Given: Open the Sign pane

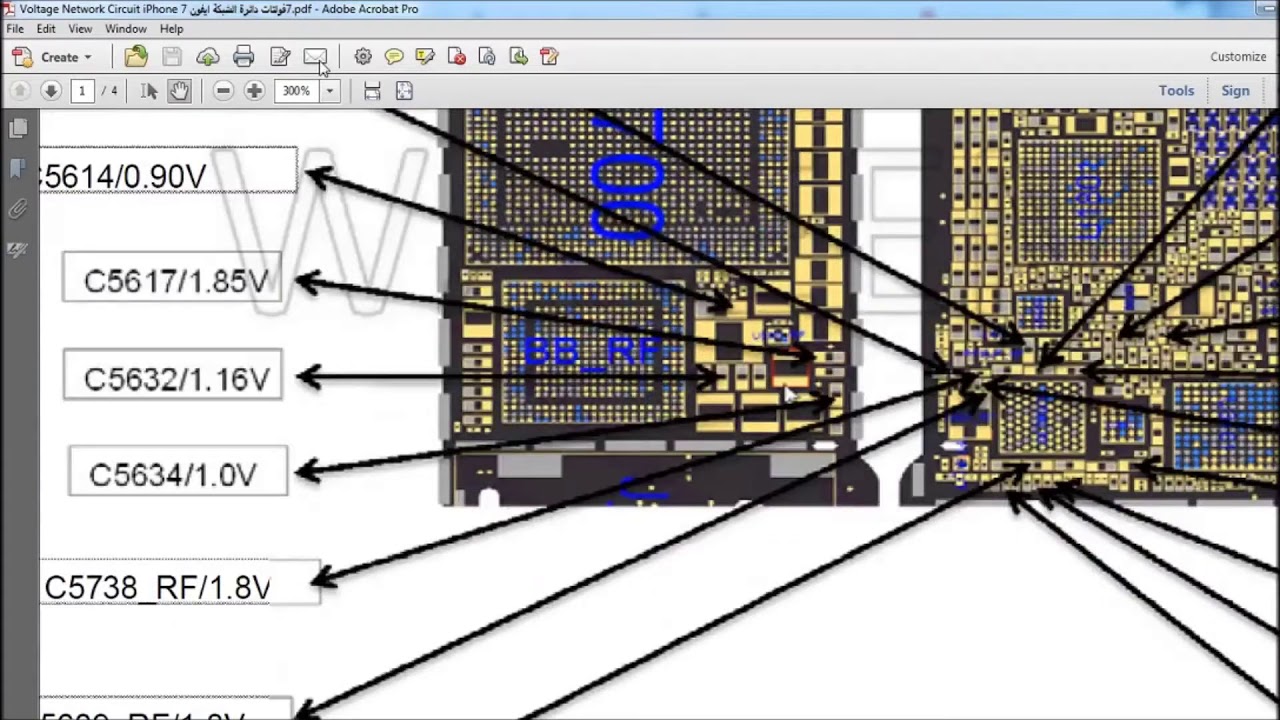Looking at the screenshot, I should pyautogui.click(x=1235, y=91).
